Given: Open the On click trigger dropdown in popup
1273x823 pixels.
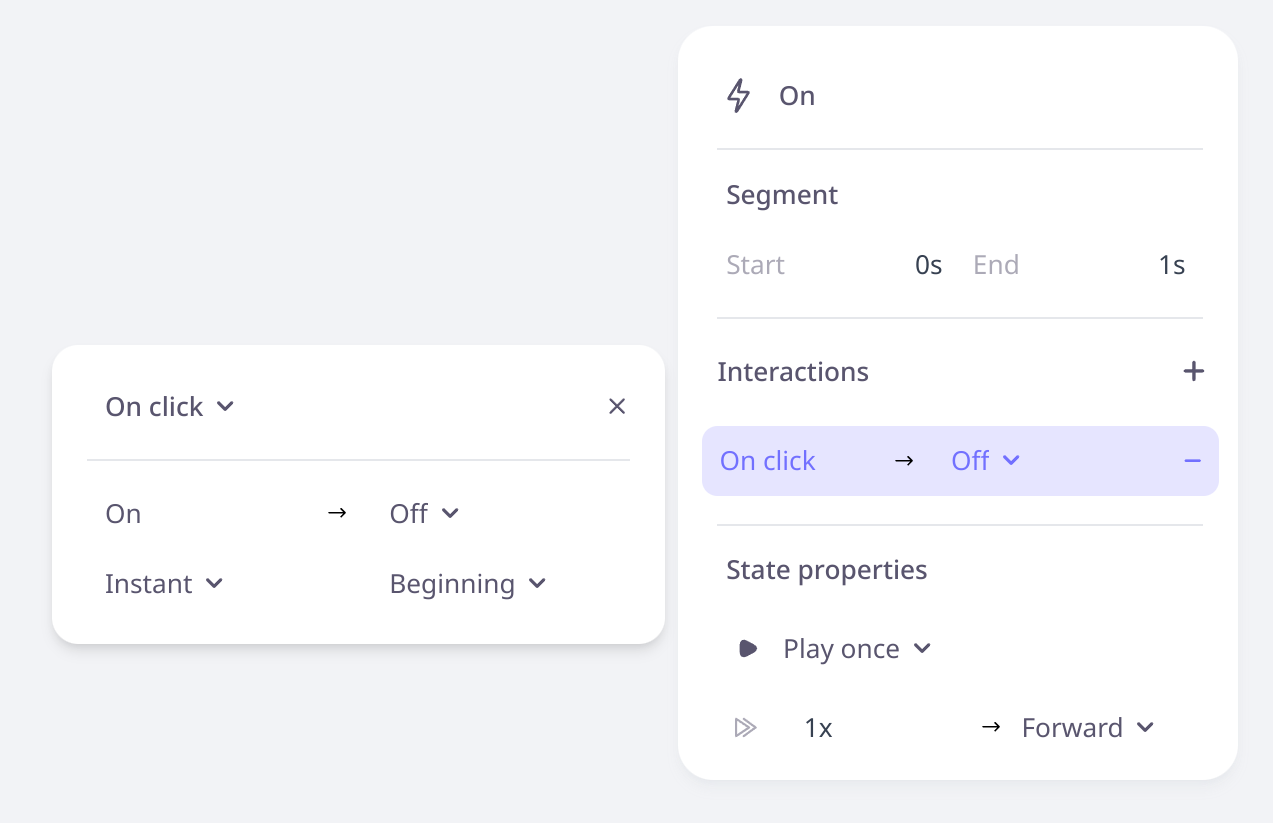Looking at the screenshot, I should coord(169,407).
